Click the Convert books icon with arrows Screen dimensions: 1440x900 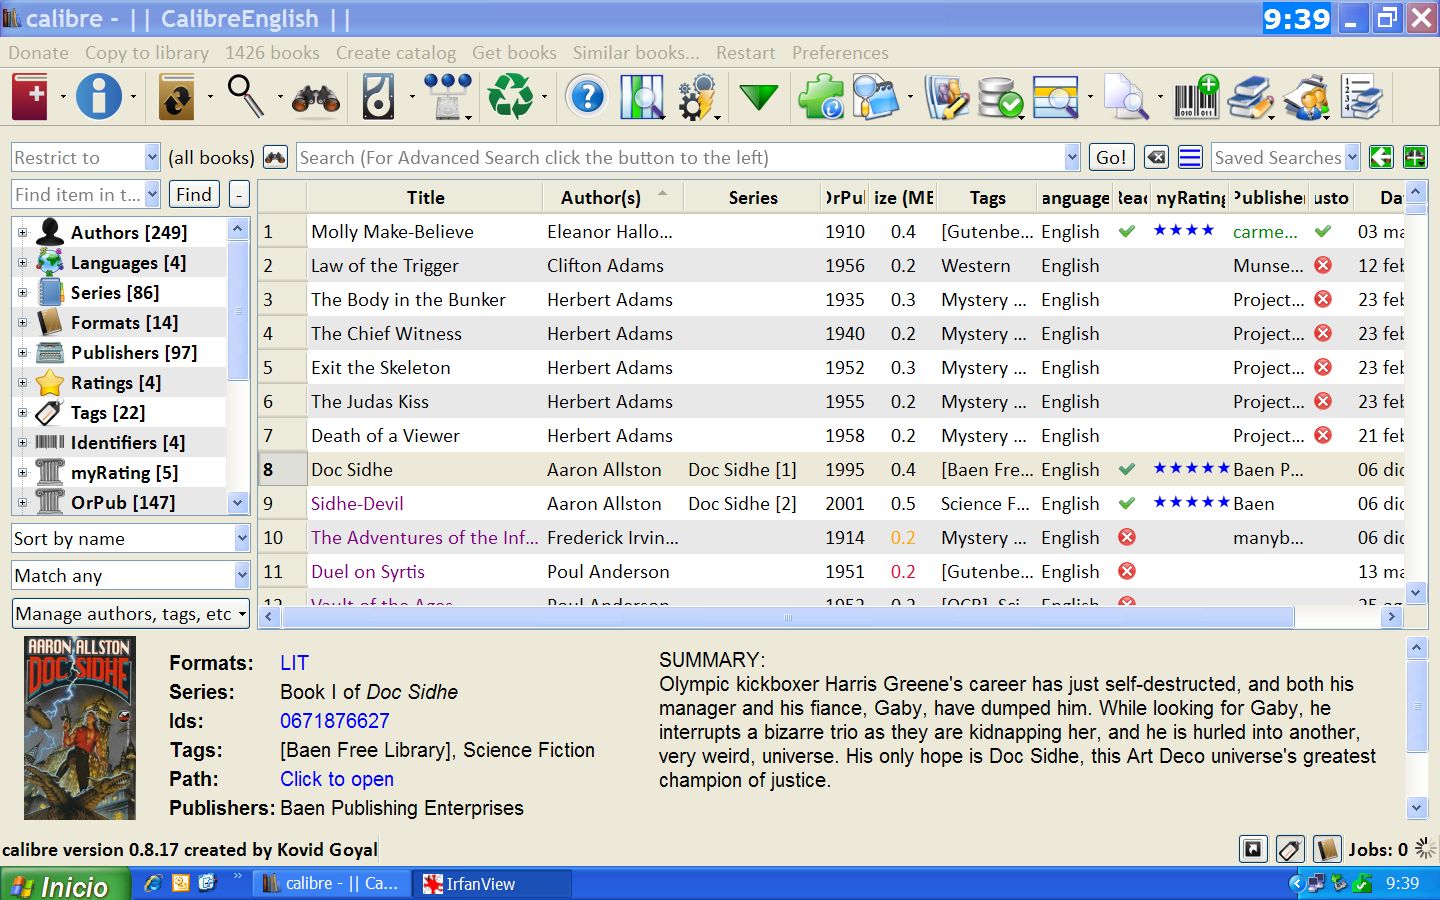(177, 97)
